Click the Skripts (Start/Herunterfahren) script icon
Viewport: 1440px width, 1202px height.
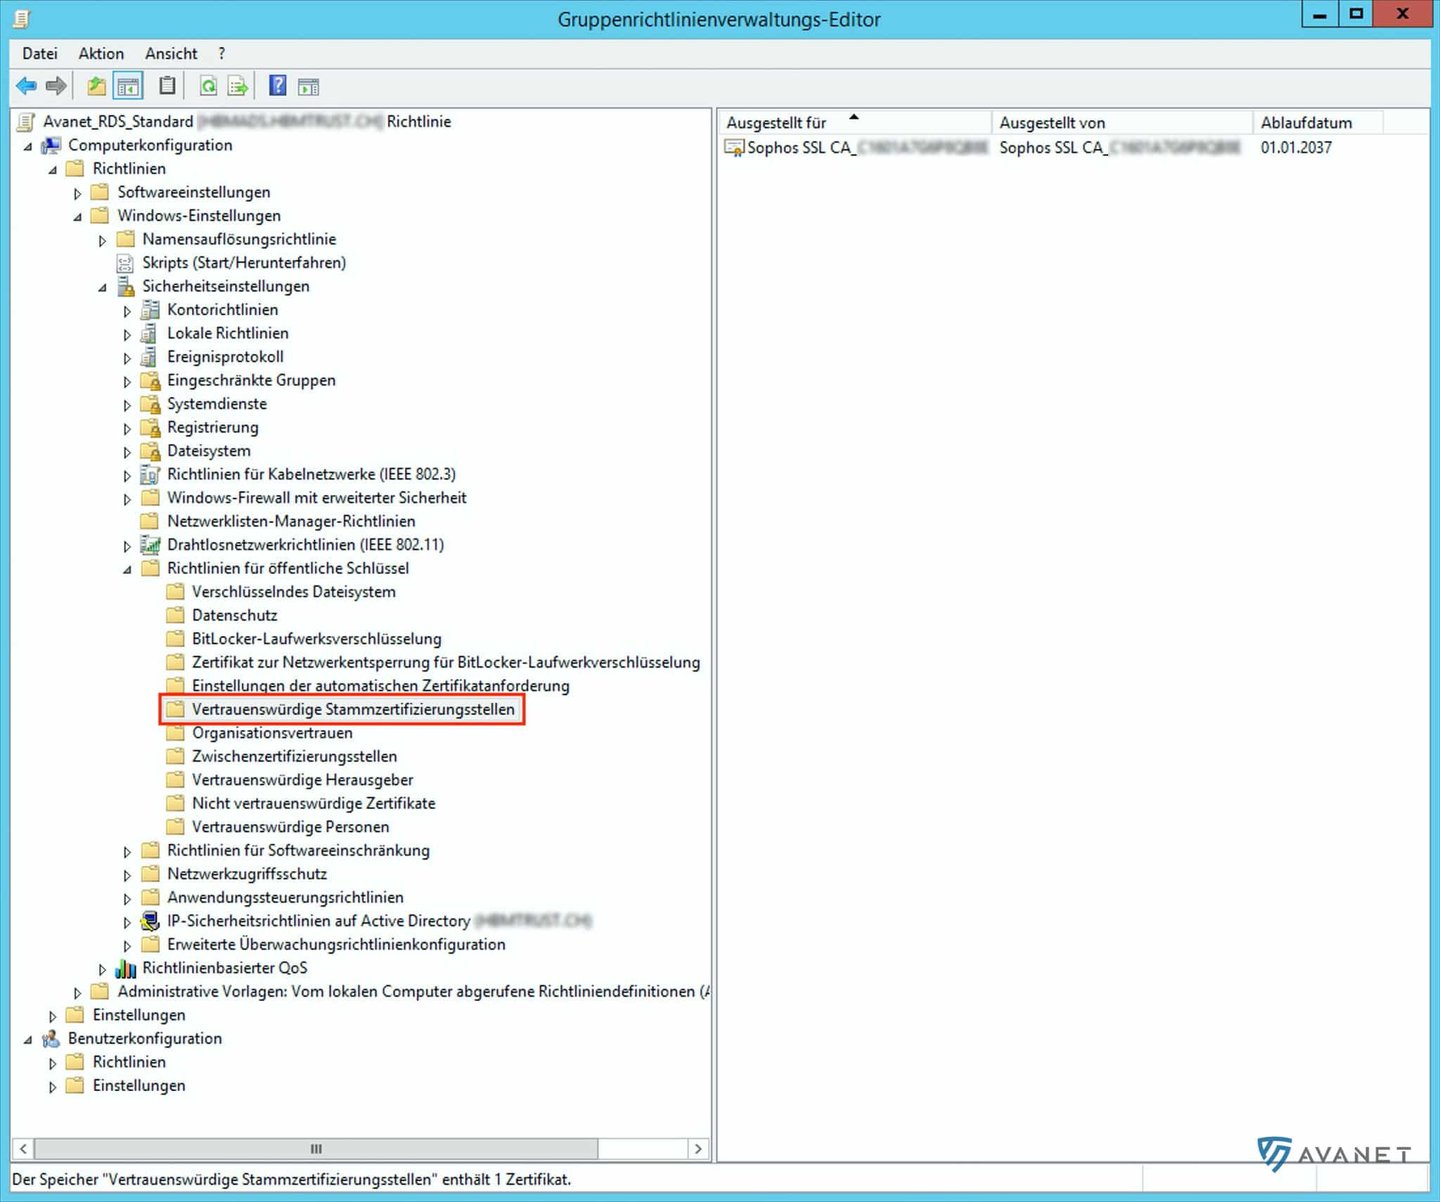click(125, 263)
